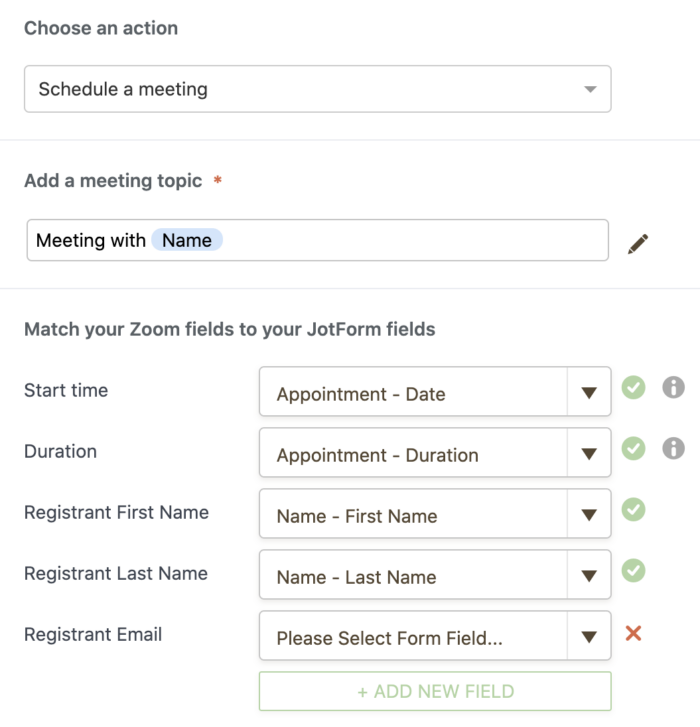This screenshot has height=727, width=700.
Task: Select the Name tag in meeting topic
Action: coord(187,241)
